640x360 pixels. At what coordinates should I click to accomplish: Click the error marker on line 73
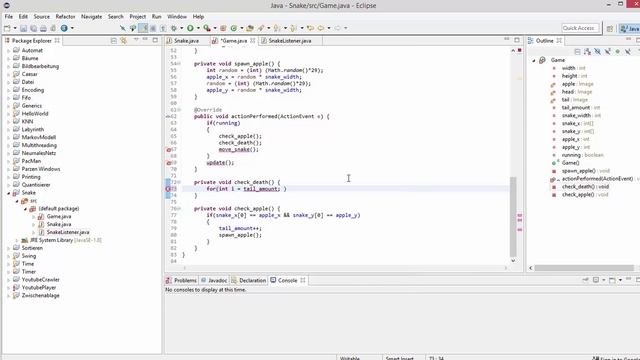point(168,189)
